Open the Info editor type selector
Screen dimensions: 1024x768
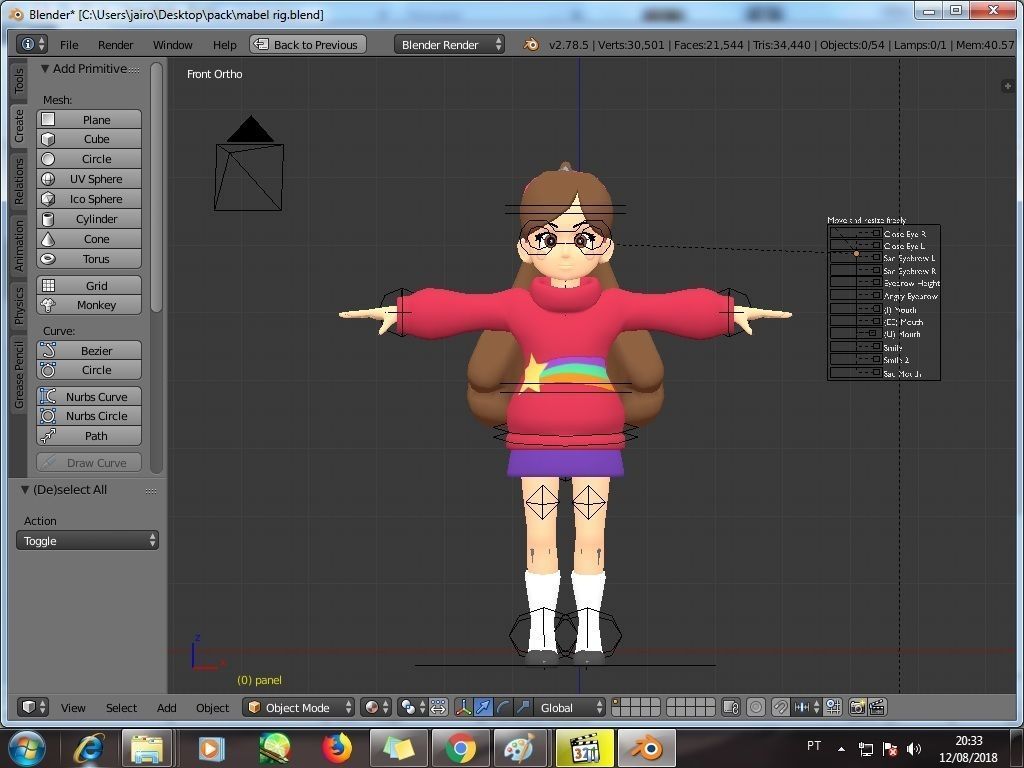click(x=32, y=44)
